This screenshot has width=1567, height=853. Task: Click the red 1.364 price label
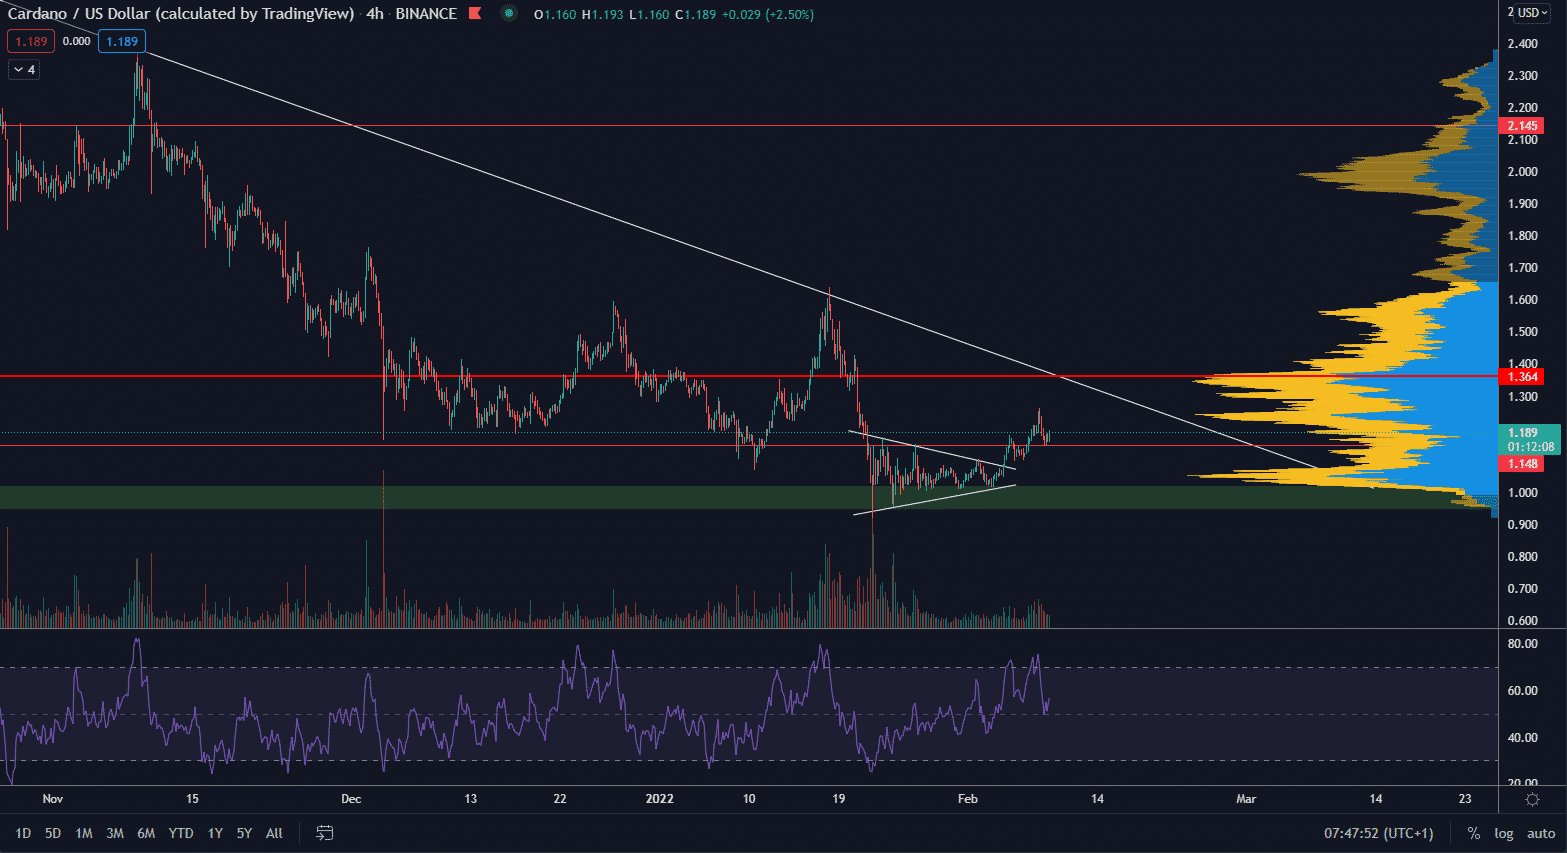tap(1522, 377)
